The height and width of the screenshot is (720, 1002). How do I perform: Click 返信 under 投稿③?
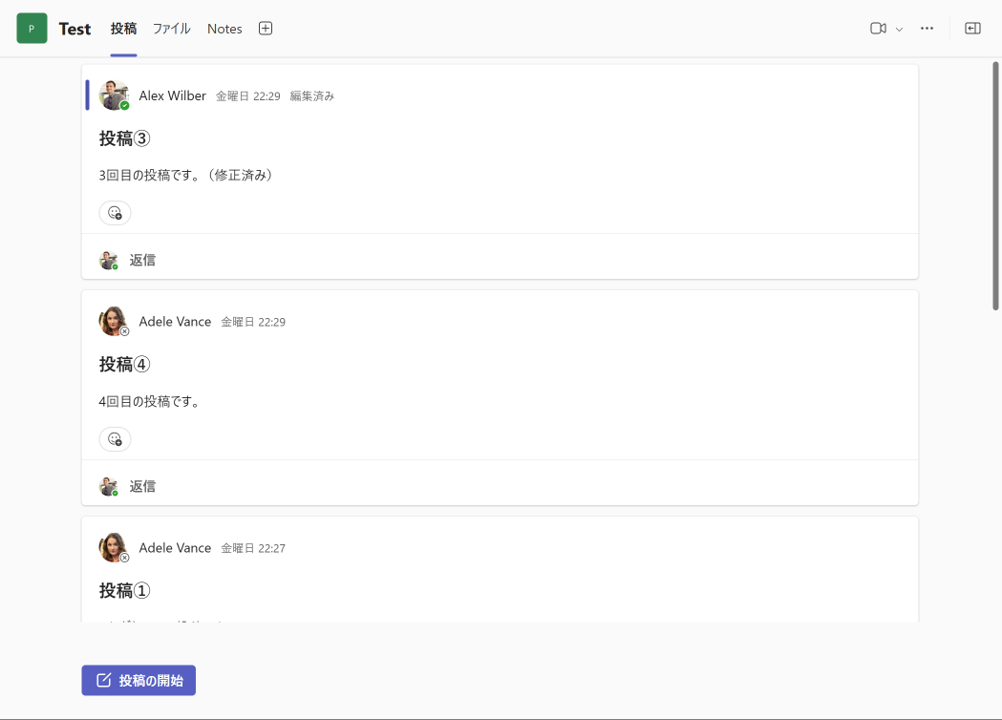pyautogui.click(x=142, y=260)
